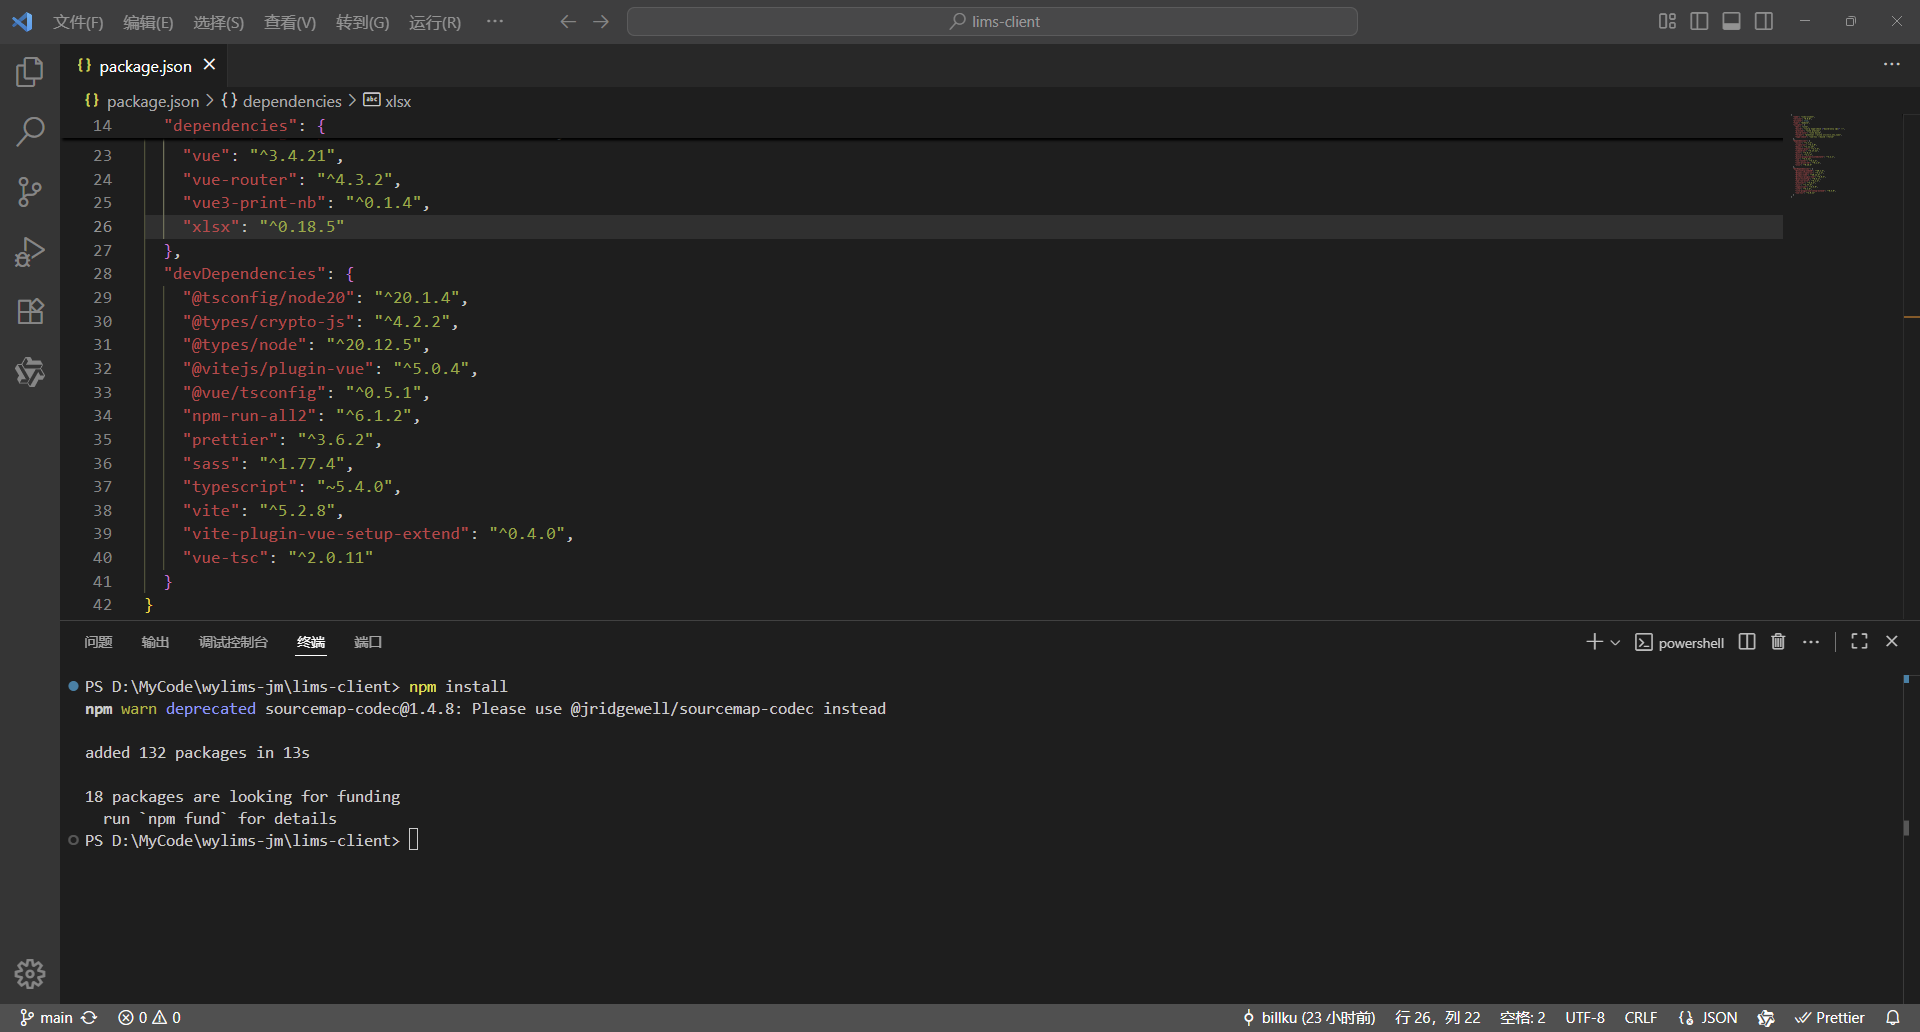Switch to the 输出 panel tab
The width and height of the screenshot is (1920, 1032).
(155, 642)
